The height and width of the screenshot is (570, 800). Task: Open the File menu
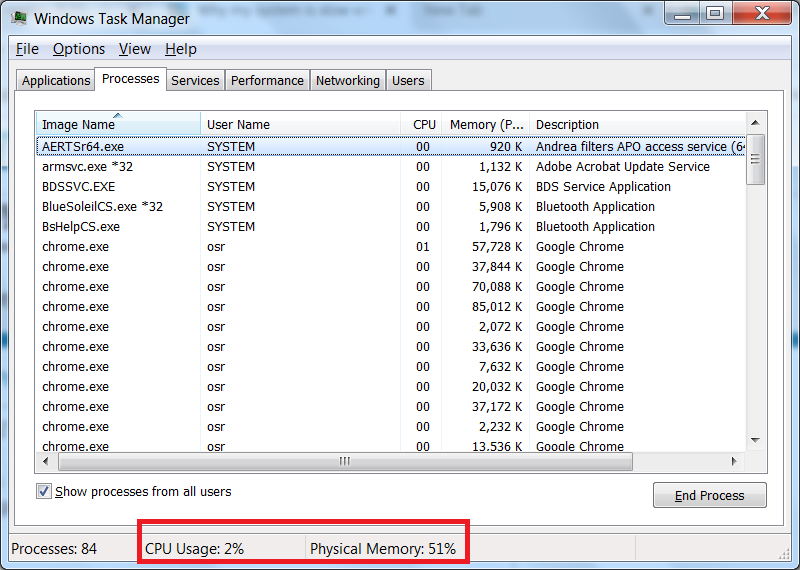pyautogui.click(x=27, y=49)
